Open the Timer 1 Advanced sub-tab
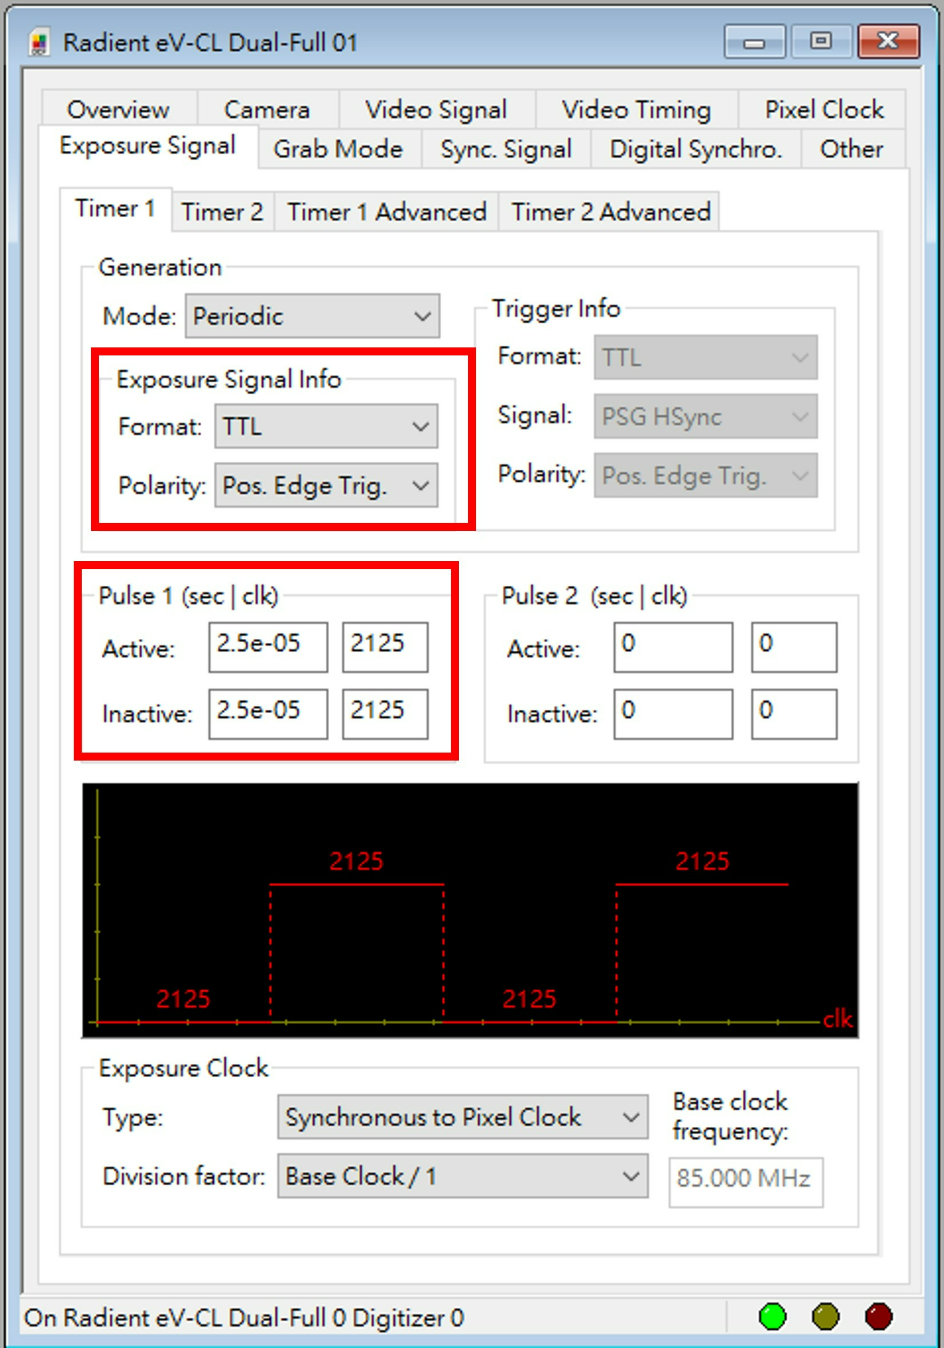 (x=387, y=212)
